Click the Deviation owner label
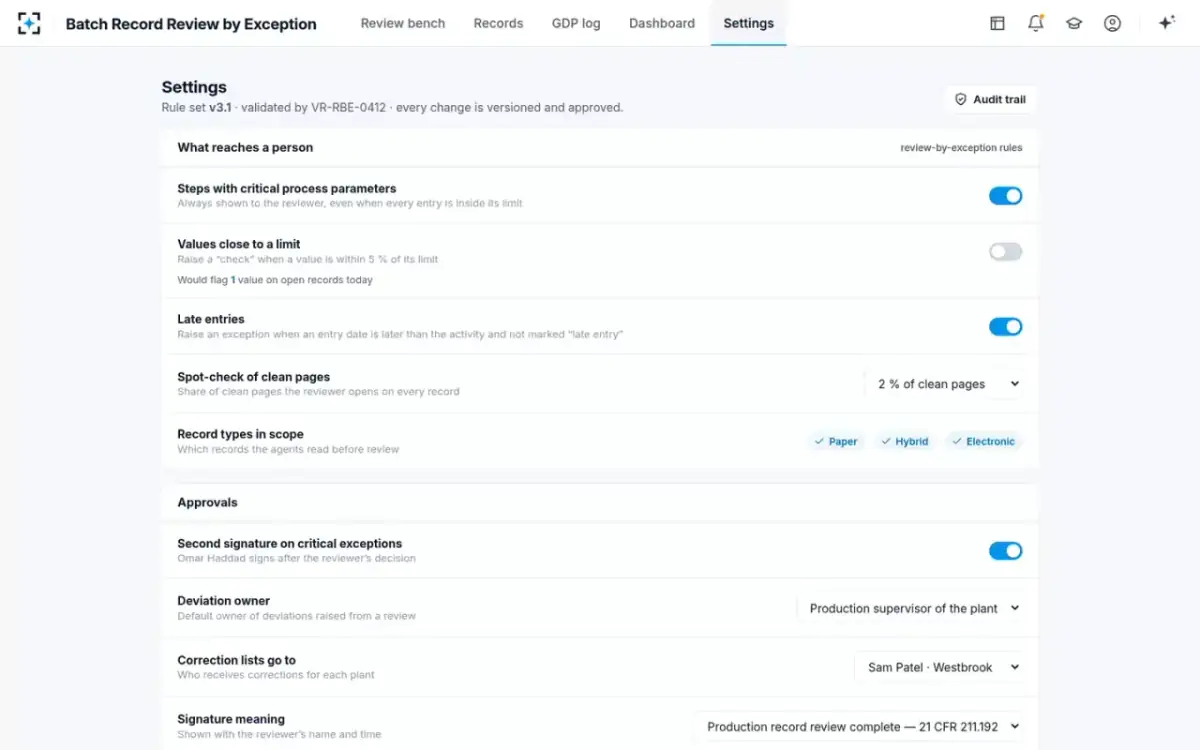 tap(223, 601)
